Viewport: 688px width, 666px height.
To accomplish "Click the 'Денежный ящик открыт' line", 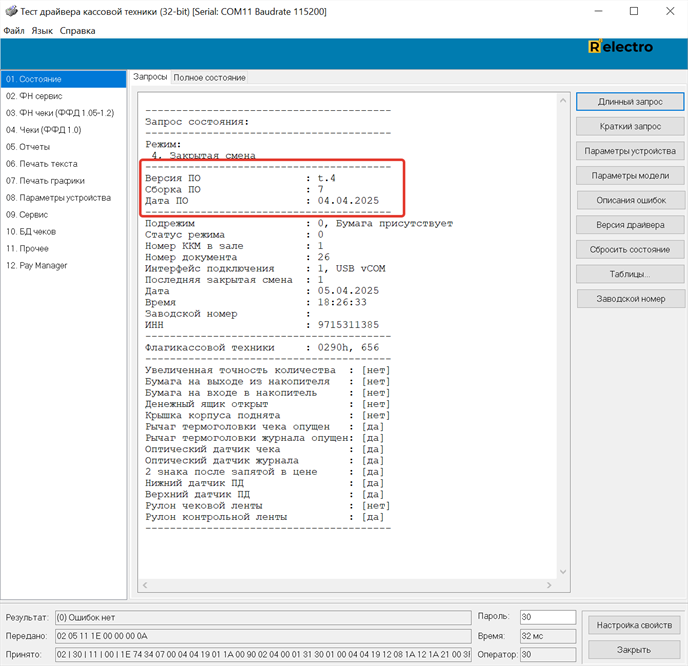I will [x=268, y=404].
